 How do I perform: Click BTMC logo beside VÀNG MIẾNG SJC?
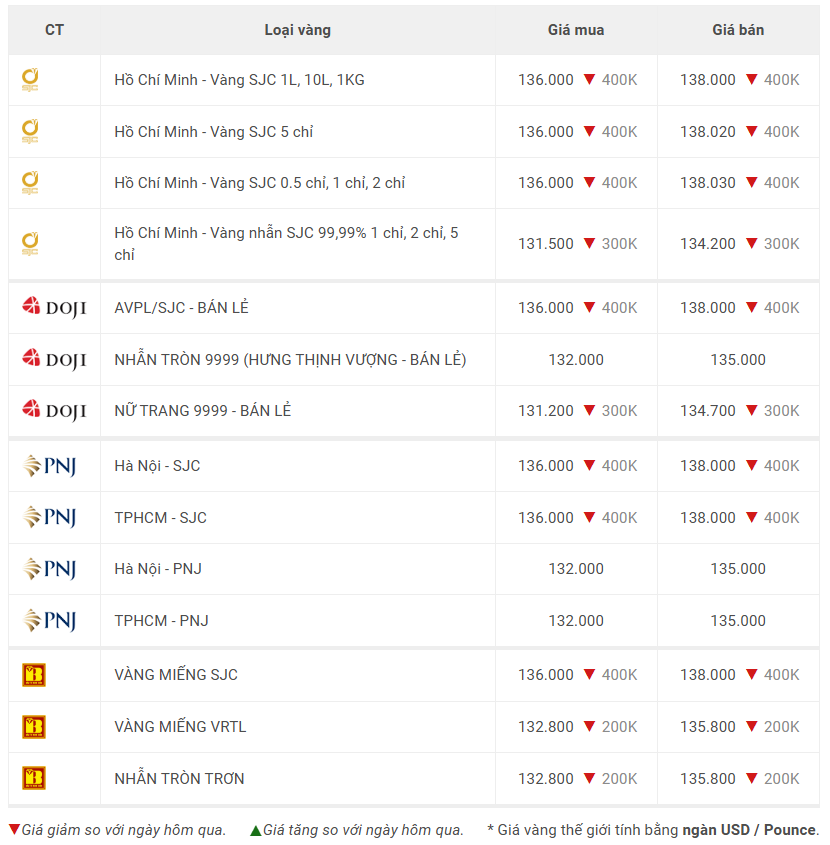coord(34,675)
